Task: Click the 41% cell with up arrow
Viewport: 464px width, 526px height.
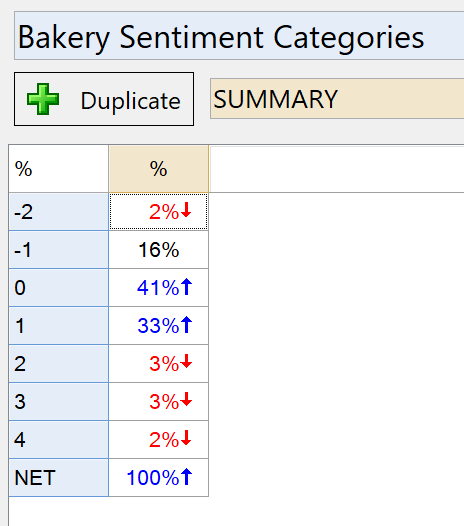Action: (158, 287)
